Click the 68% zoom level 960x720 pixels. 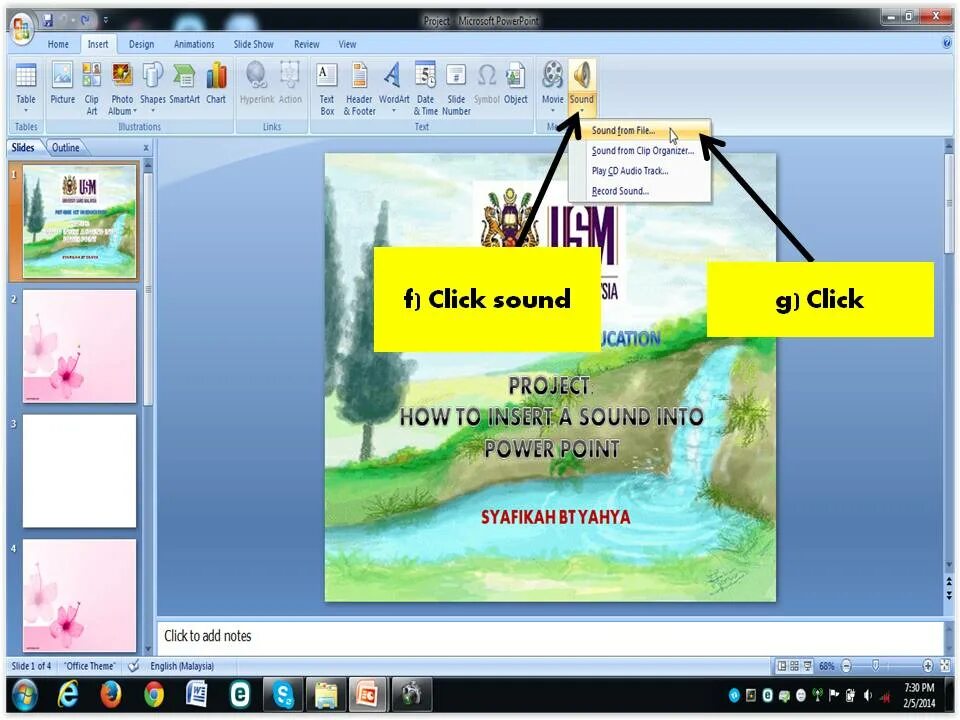(x=827, y=666)
